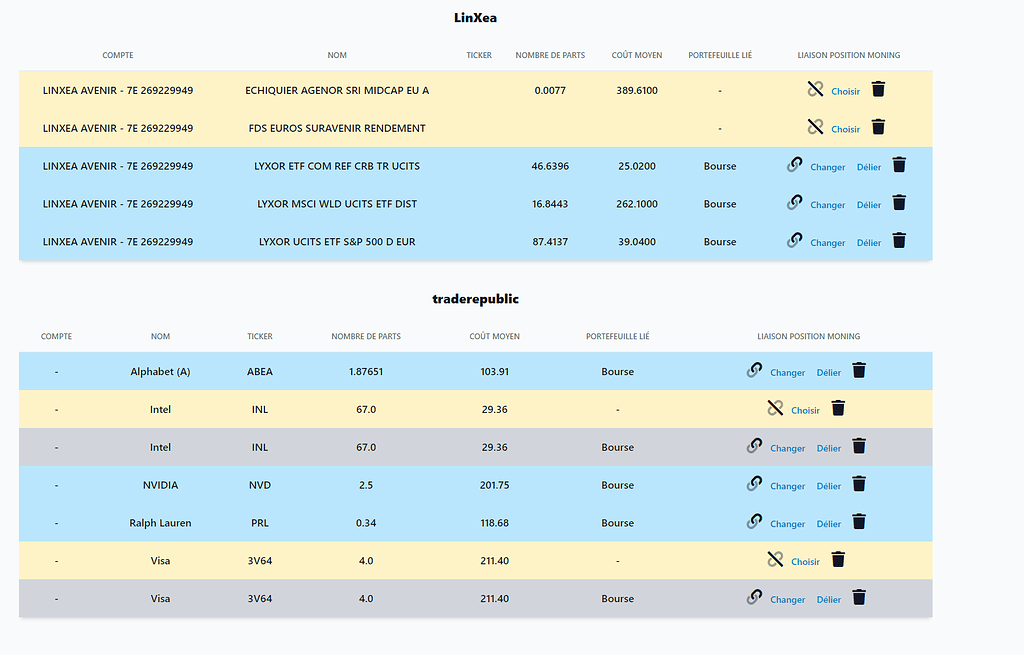Change the link for LYXOR S&P 500 D EUR
This screenshot has height=655, width=1024.
[x=828, y=243]
